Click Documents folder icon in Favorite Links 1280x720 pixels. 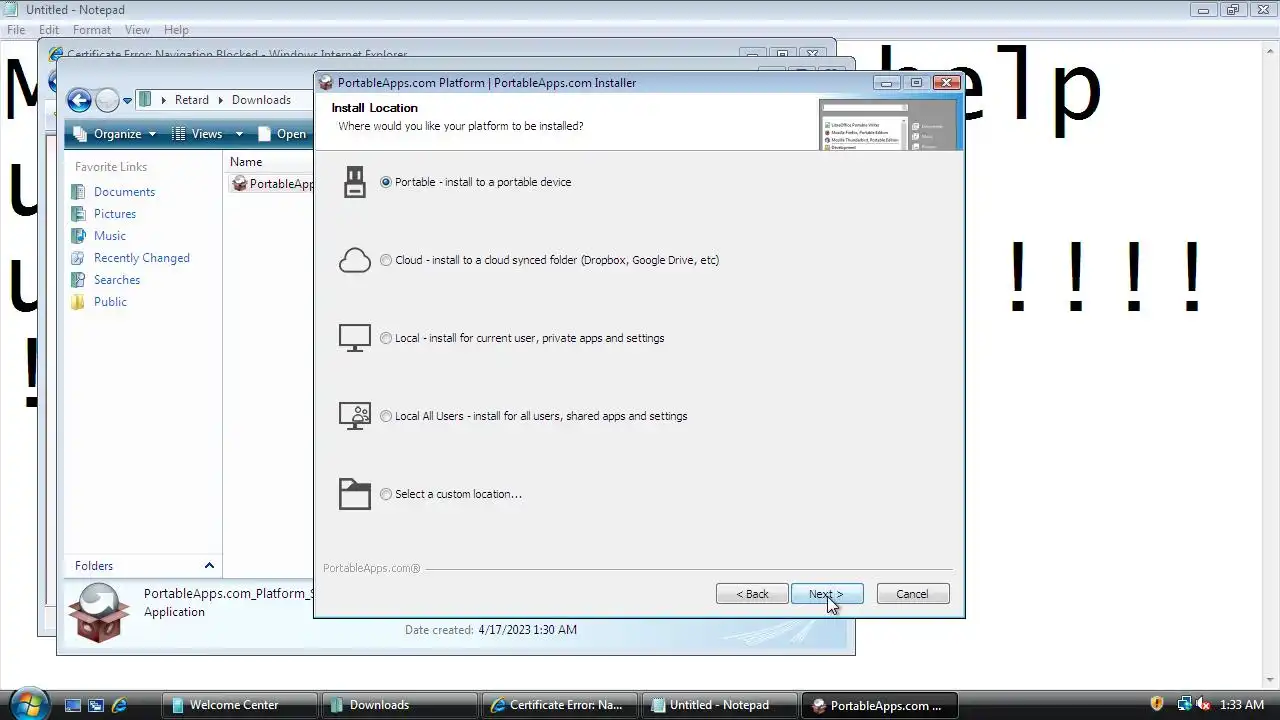click(78, 192)
